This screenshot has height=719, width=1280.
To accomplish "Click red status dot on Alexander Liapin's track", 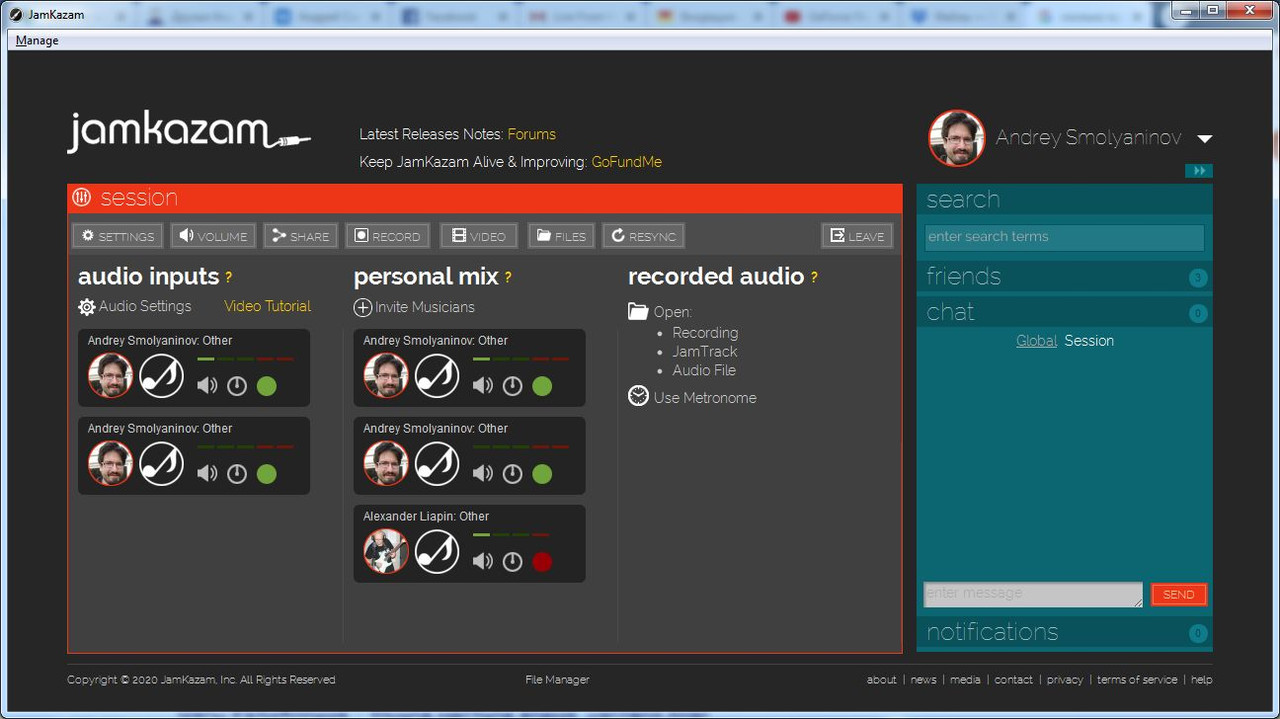I will [542, 562].
